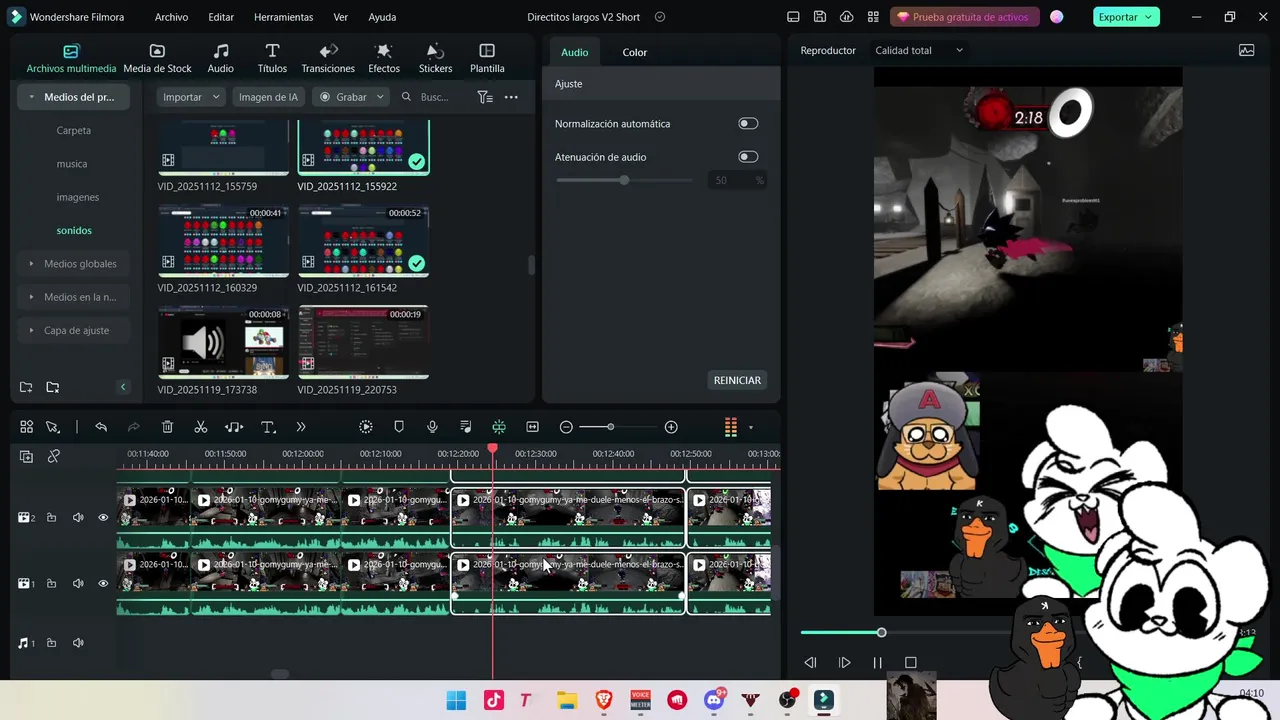Select the text tool icon

point(268,427)
